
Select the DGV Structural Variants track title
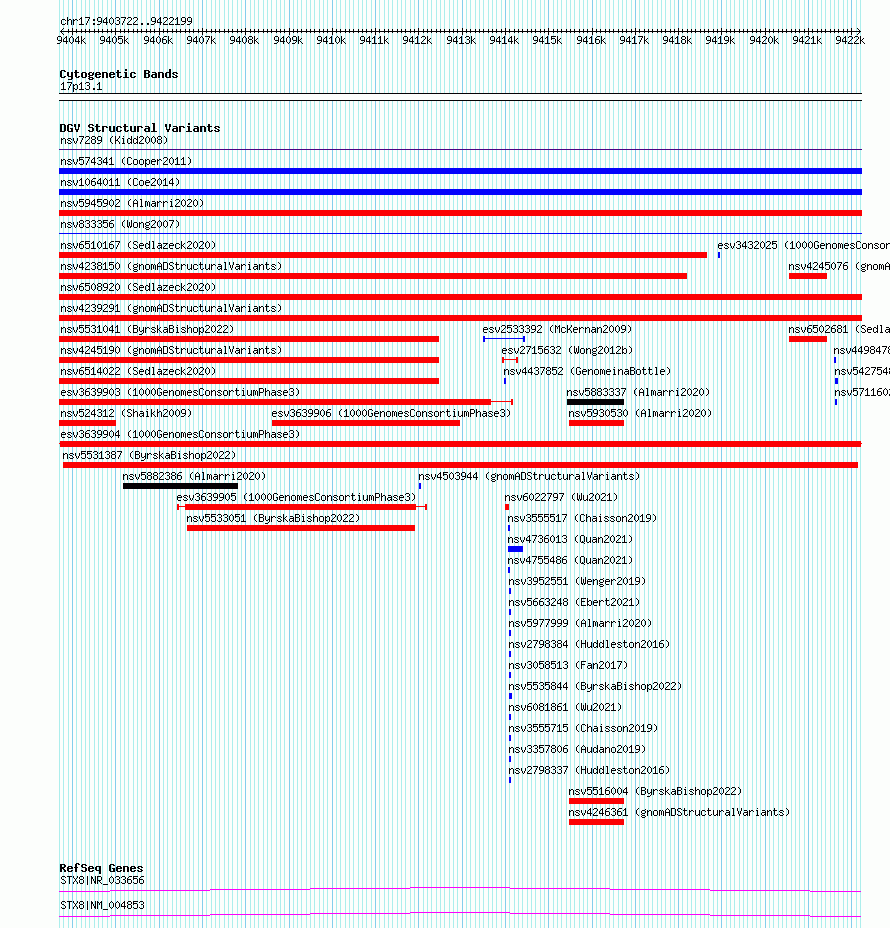(x=140, y=128)
